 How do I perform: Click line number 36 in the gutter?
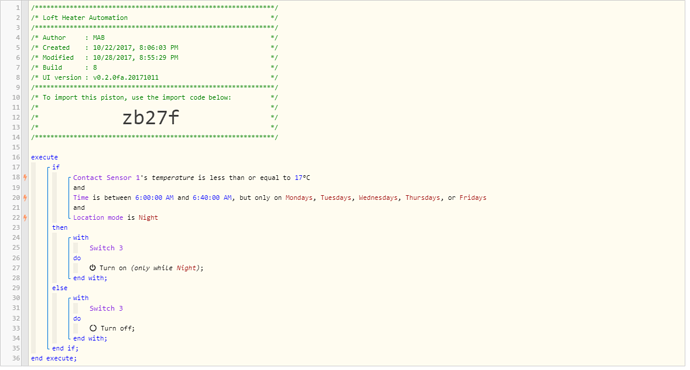(x=16, y=358)
